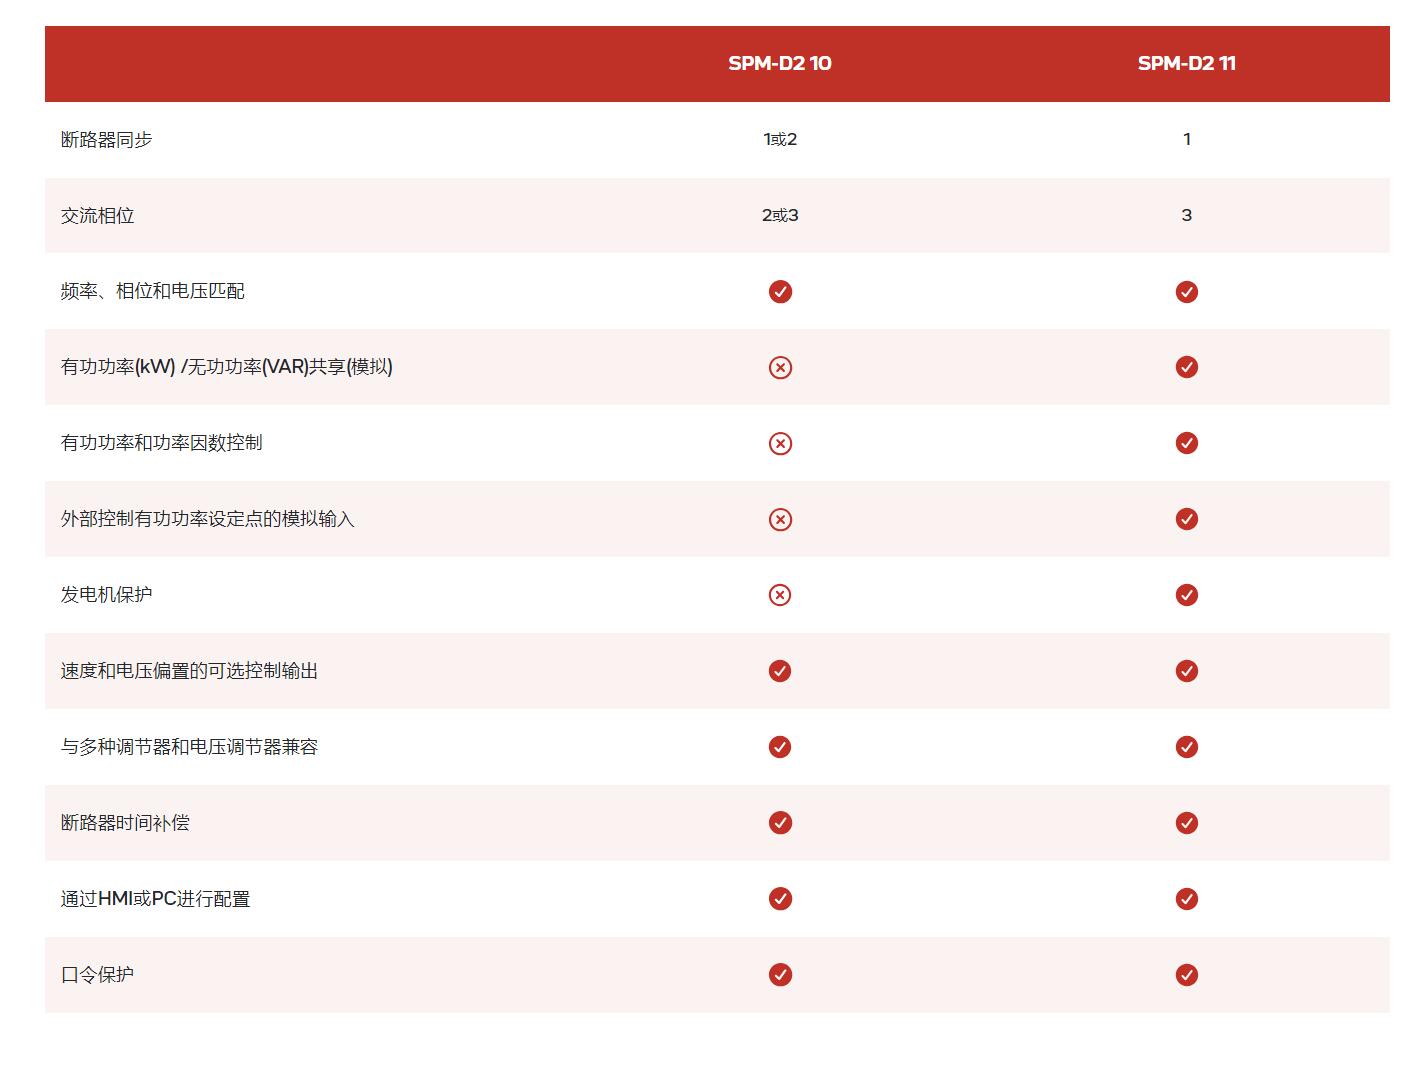
Task: Click the check icon for 速度和电压偏置的可选控制输出
Action: (779, 671)
